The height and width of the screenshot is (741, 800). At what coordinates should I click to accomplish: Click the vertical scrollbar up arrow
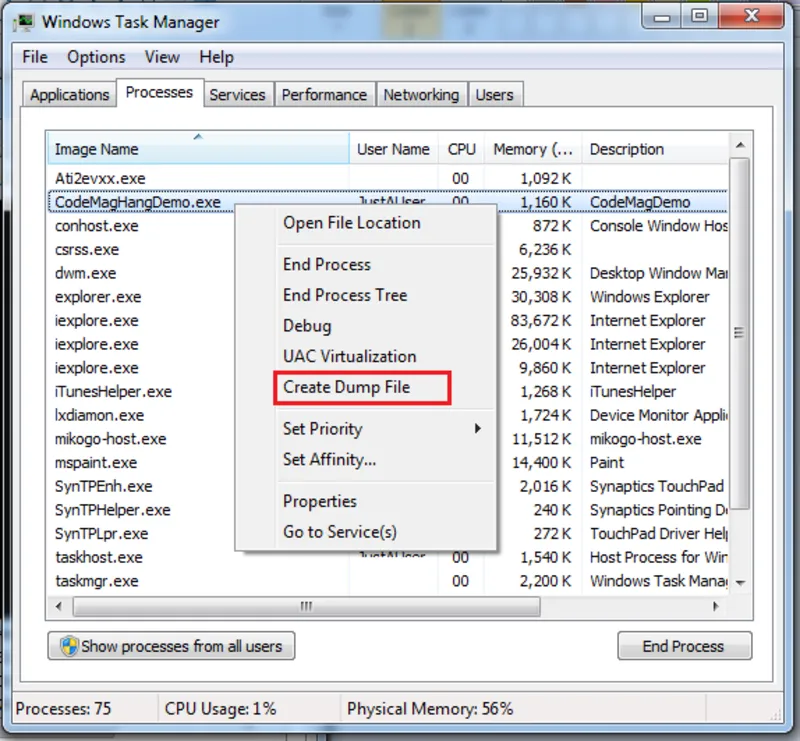740,145
